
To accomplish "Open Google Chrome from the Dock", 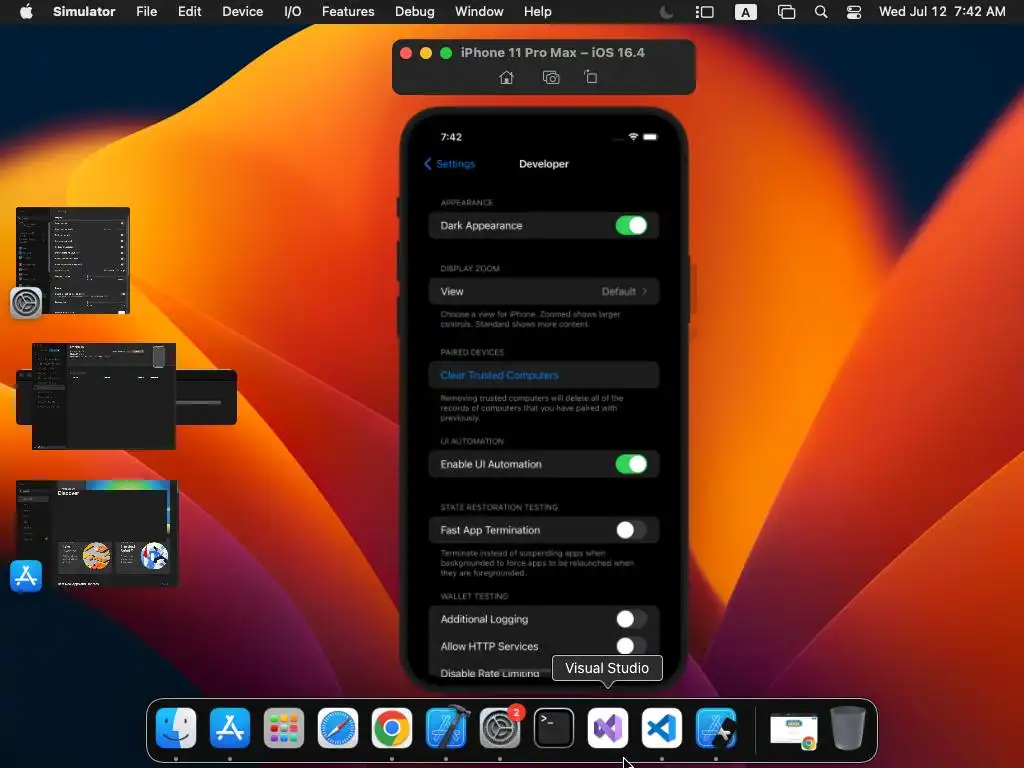I will [x=392, y=728].
